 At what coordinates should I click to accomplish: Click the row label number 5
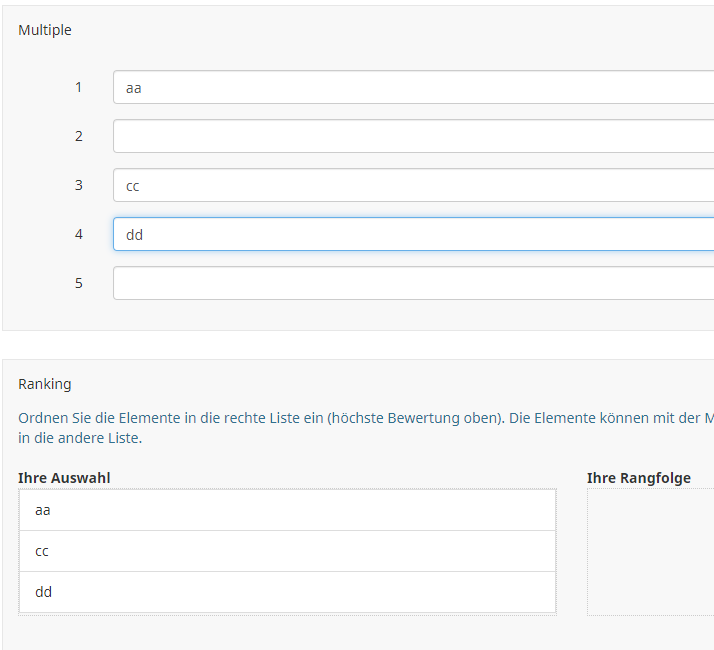click(x=79, y=283)
